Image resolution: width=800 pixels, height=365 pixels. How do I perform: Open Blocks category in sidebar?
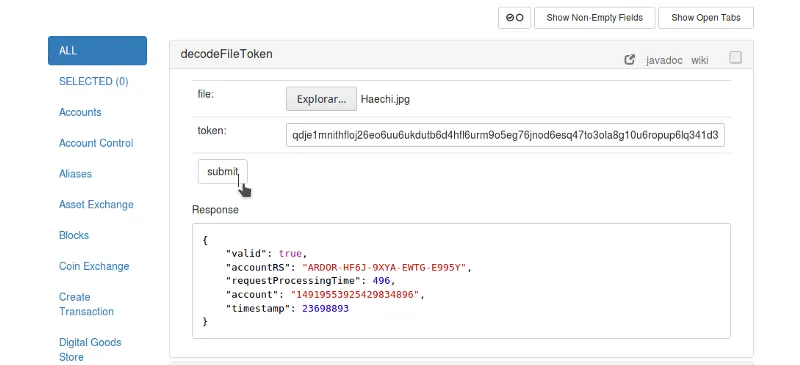(74, 235)
